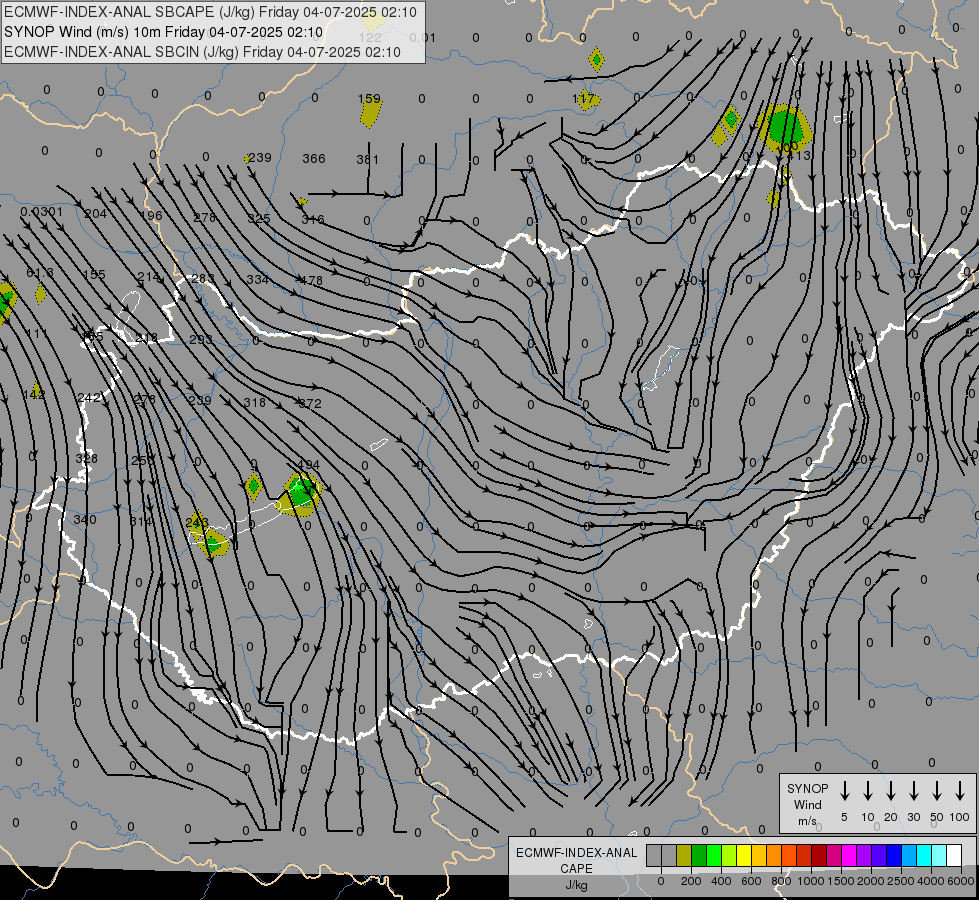
Task: Pick the dark red CAPE legend swatch
Action: click(x=819, y=856)
